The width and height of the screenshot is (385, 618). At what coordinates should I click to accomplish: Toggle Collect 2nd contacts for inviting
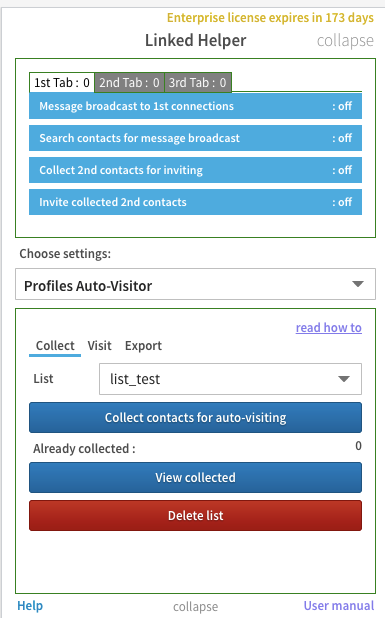pyautogui.click(x=195, y=170)
